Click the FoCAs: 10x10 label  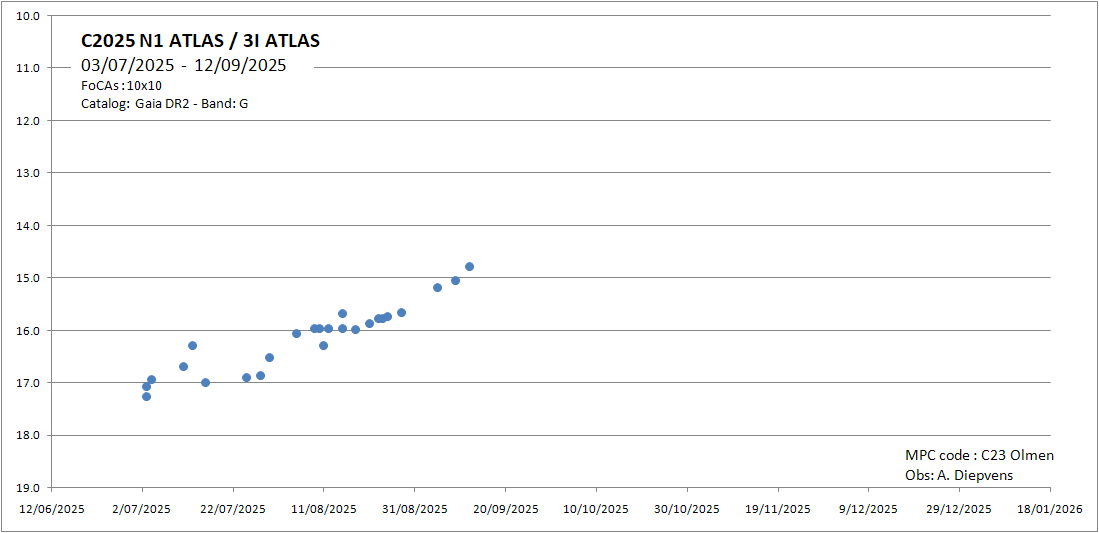[121, 86]
